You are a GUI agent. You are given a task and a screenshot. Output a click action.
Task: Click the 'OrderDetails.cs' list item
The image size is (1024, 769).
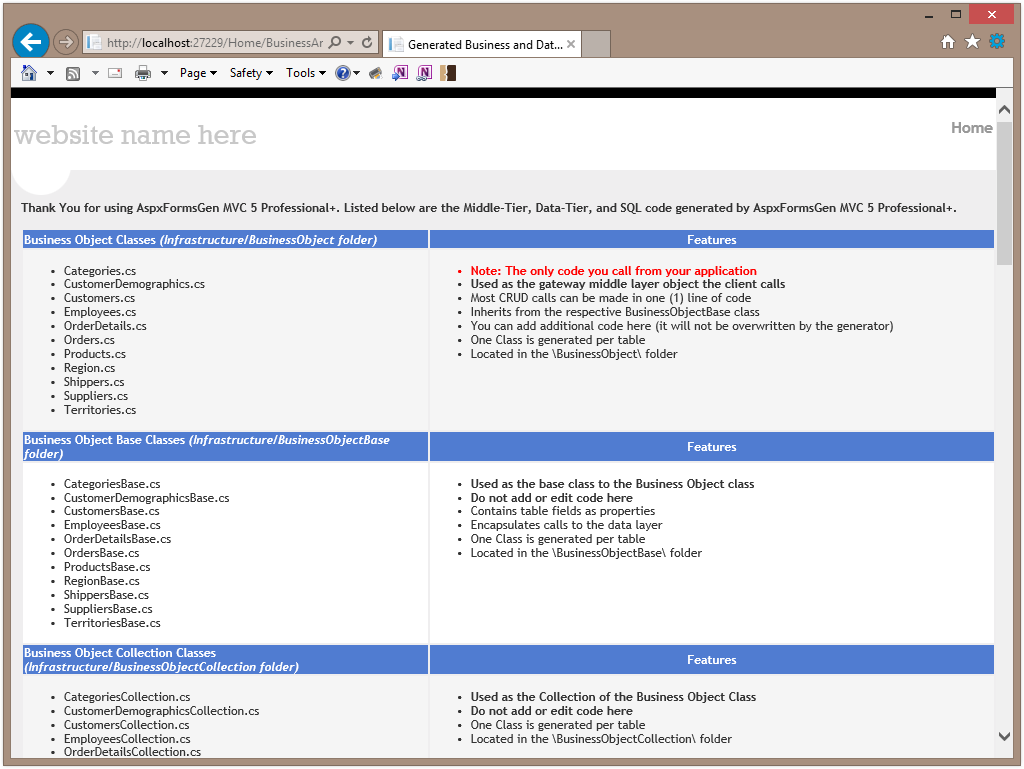click(105, 326)
